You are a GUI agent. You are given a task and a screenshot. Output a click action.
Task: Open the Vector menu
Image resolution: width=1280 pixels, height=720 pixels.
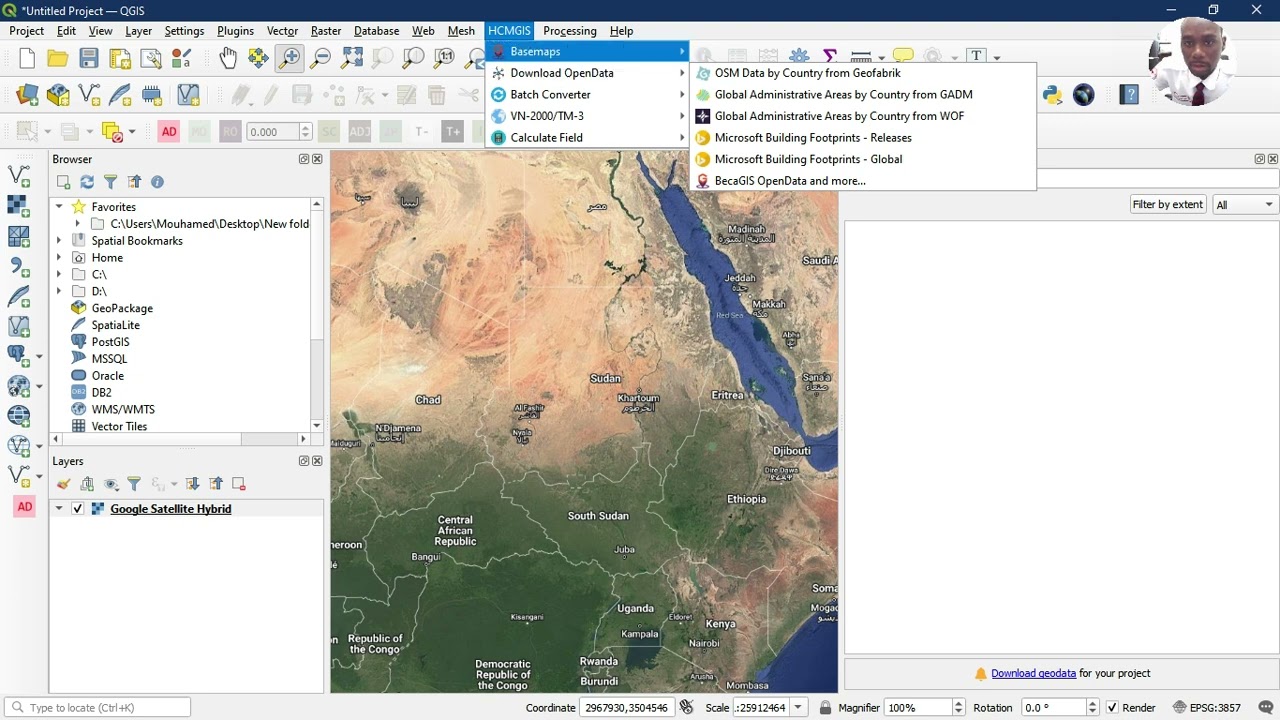point(282,31)
